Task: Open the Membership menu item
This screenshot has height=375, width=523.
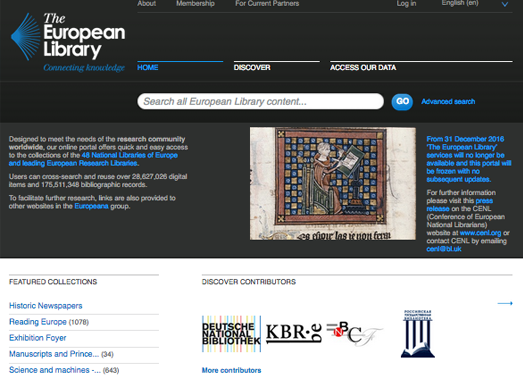Action: pos(195,4)
